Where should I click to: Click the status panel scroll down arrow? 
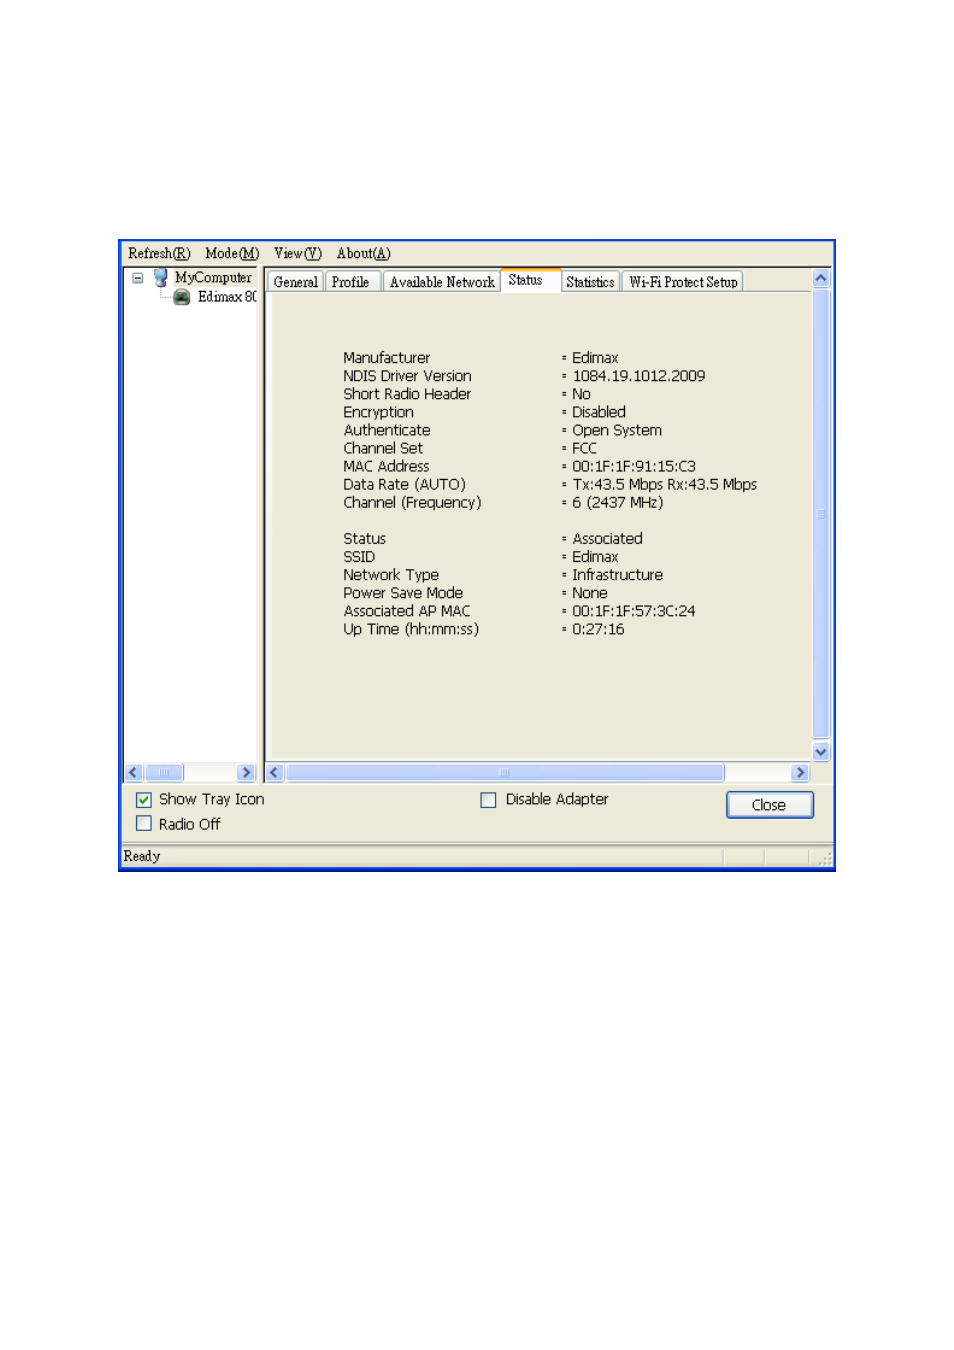tap(821, 752)
